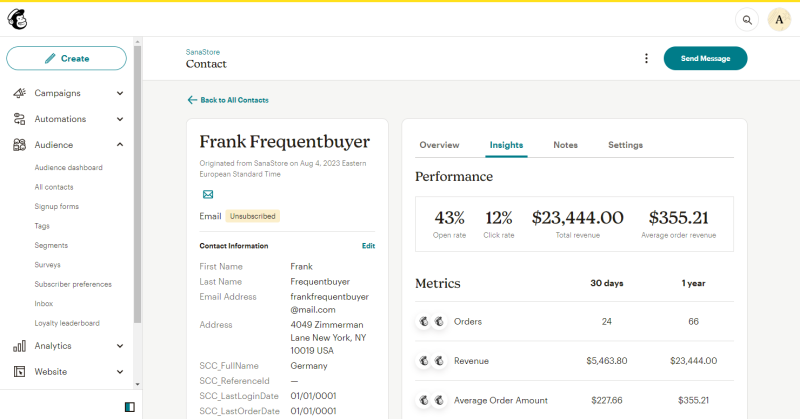Click the 1 year column header
800x419 pixels.
coord(693,283)
